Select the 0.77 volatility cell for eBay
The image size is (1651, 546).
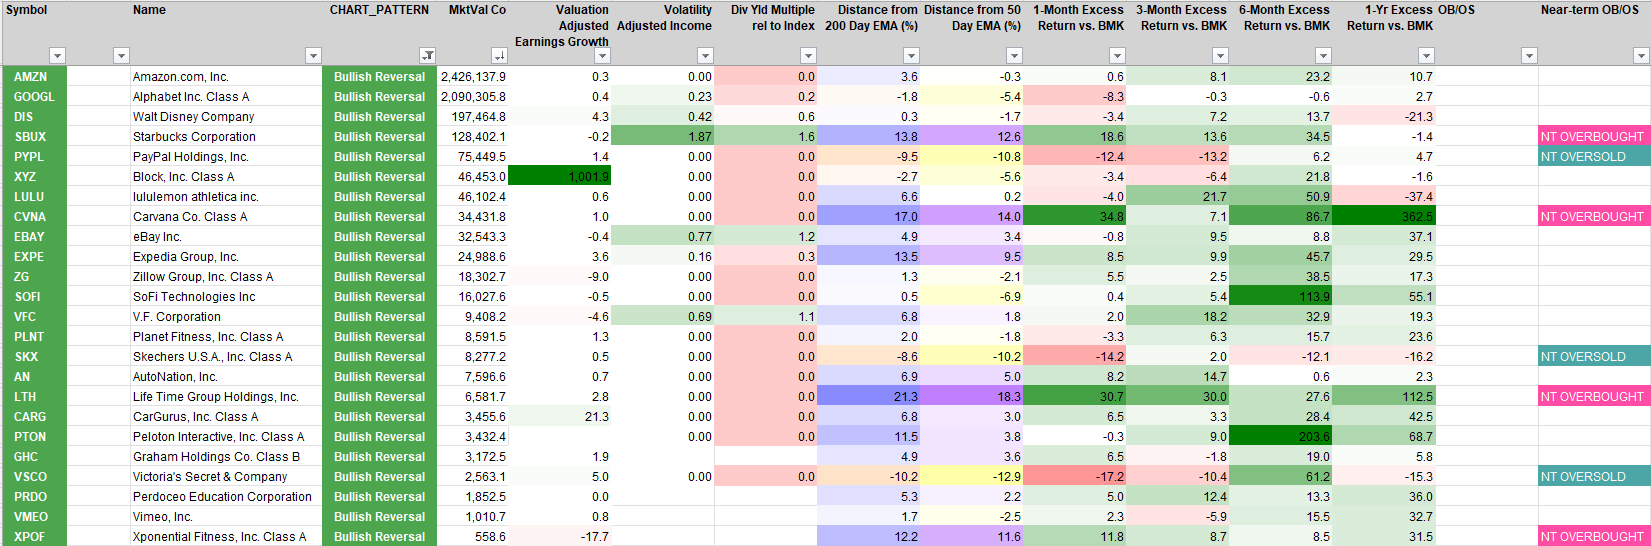point(663,237)
